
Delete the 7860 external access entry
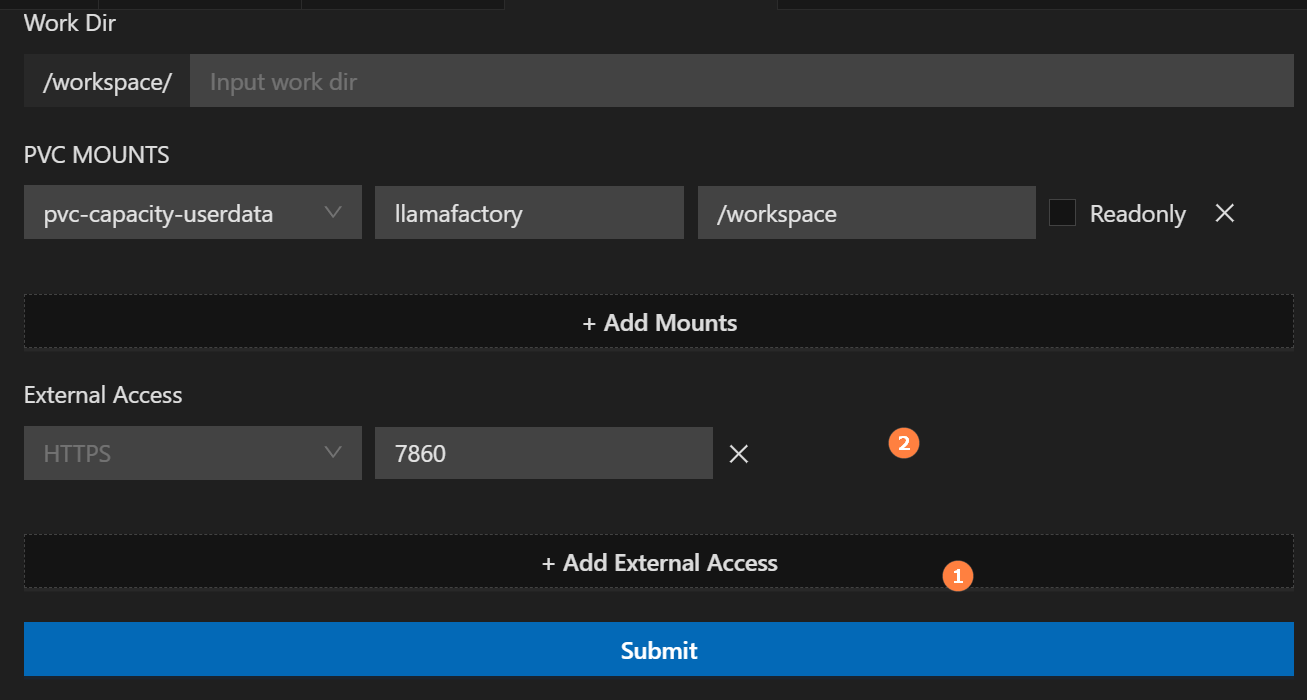pyautogui.click(x=738, y=454)
